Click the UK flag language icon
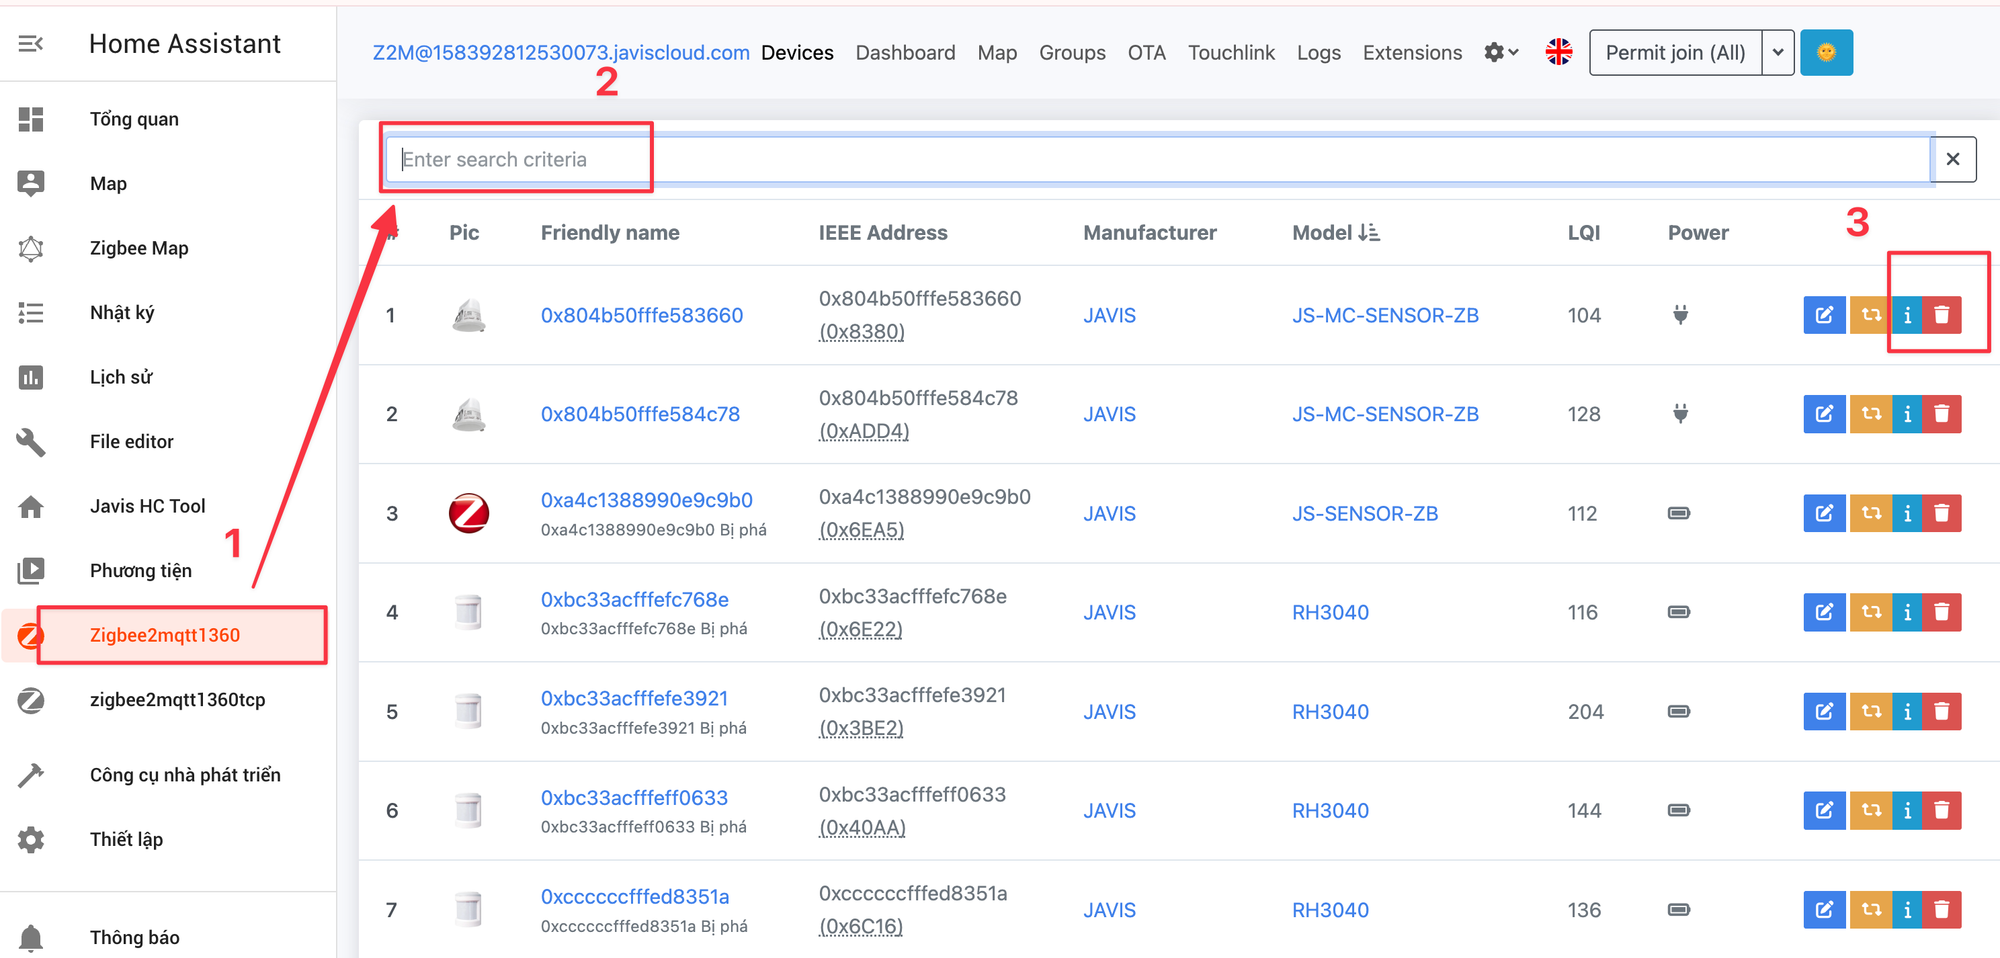 pos(1558,52)
